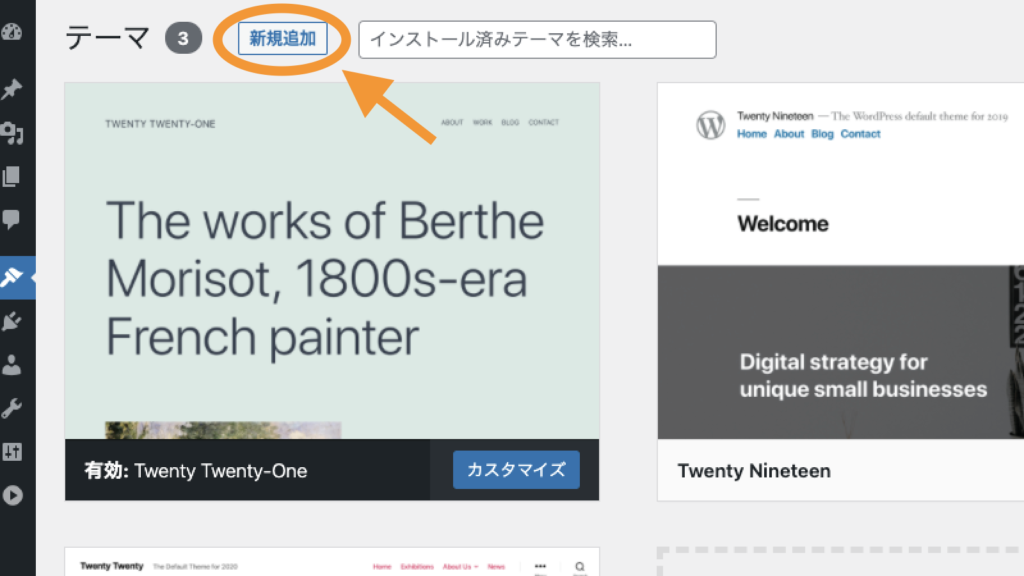1024x576 pixels.
Task: Select the Posts pin icon
Action: [x=15, y=90]
